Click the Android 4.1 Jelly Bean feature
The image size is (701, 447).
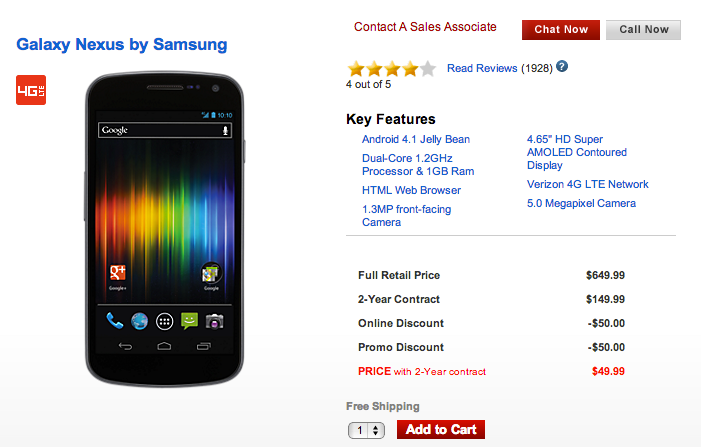[x=416, y=140]
